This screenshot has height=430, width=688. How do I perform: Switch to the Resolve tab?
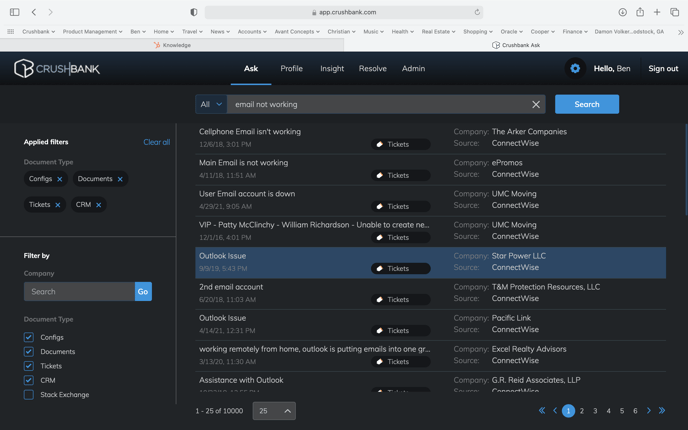(373, 68)
